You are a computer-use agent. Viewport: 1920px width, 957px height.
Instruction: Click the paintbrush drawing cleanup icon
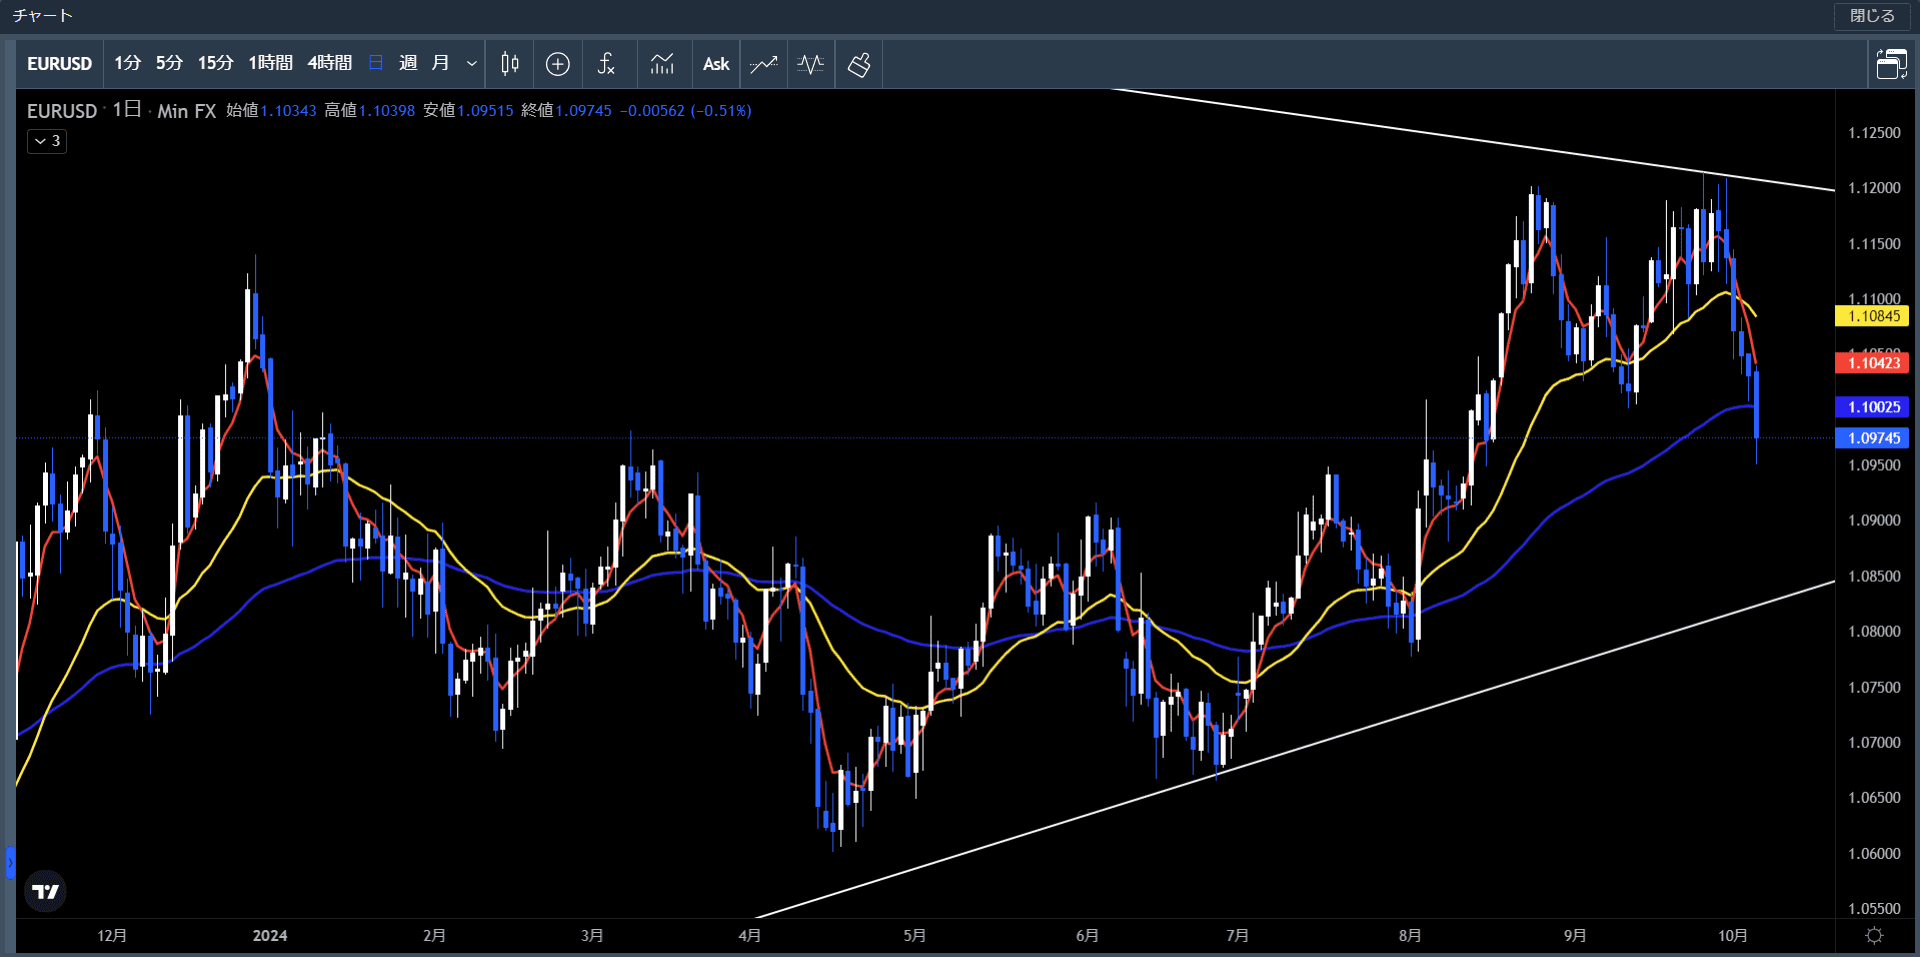pos(859,64)
